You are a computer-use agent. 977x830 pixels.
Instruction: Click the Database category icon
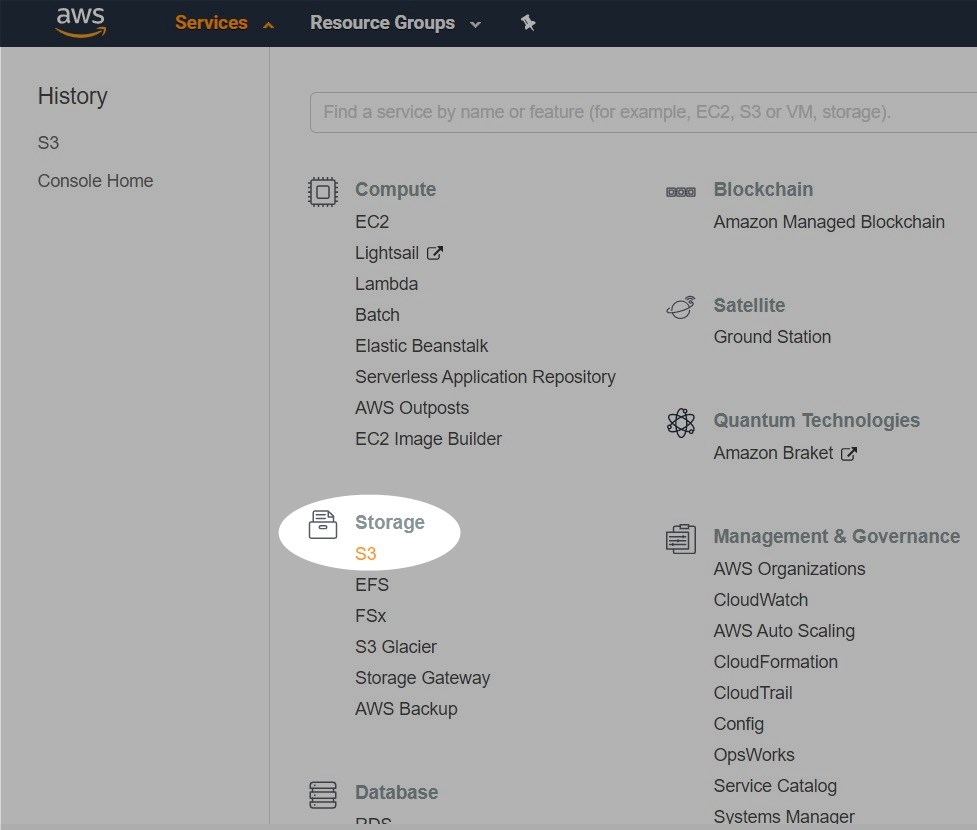click(x=322, y=794)
